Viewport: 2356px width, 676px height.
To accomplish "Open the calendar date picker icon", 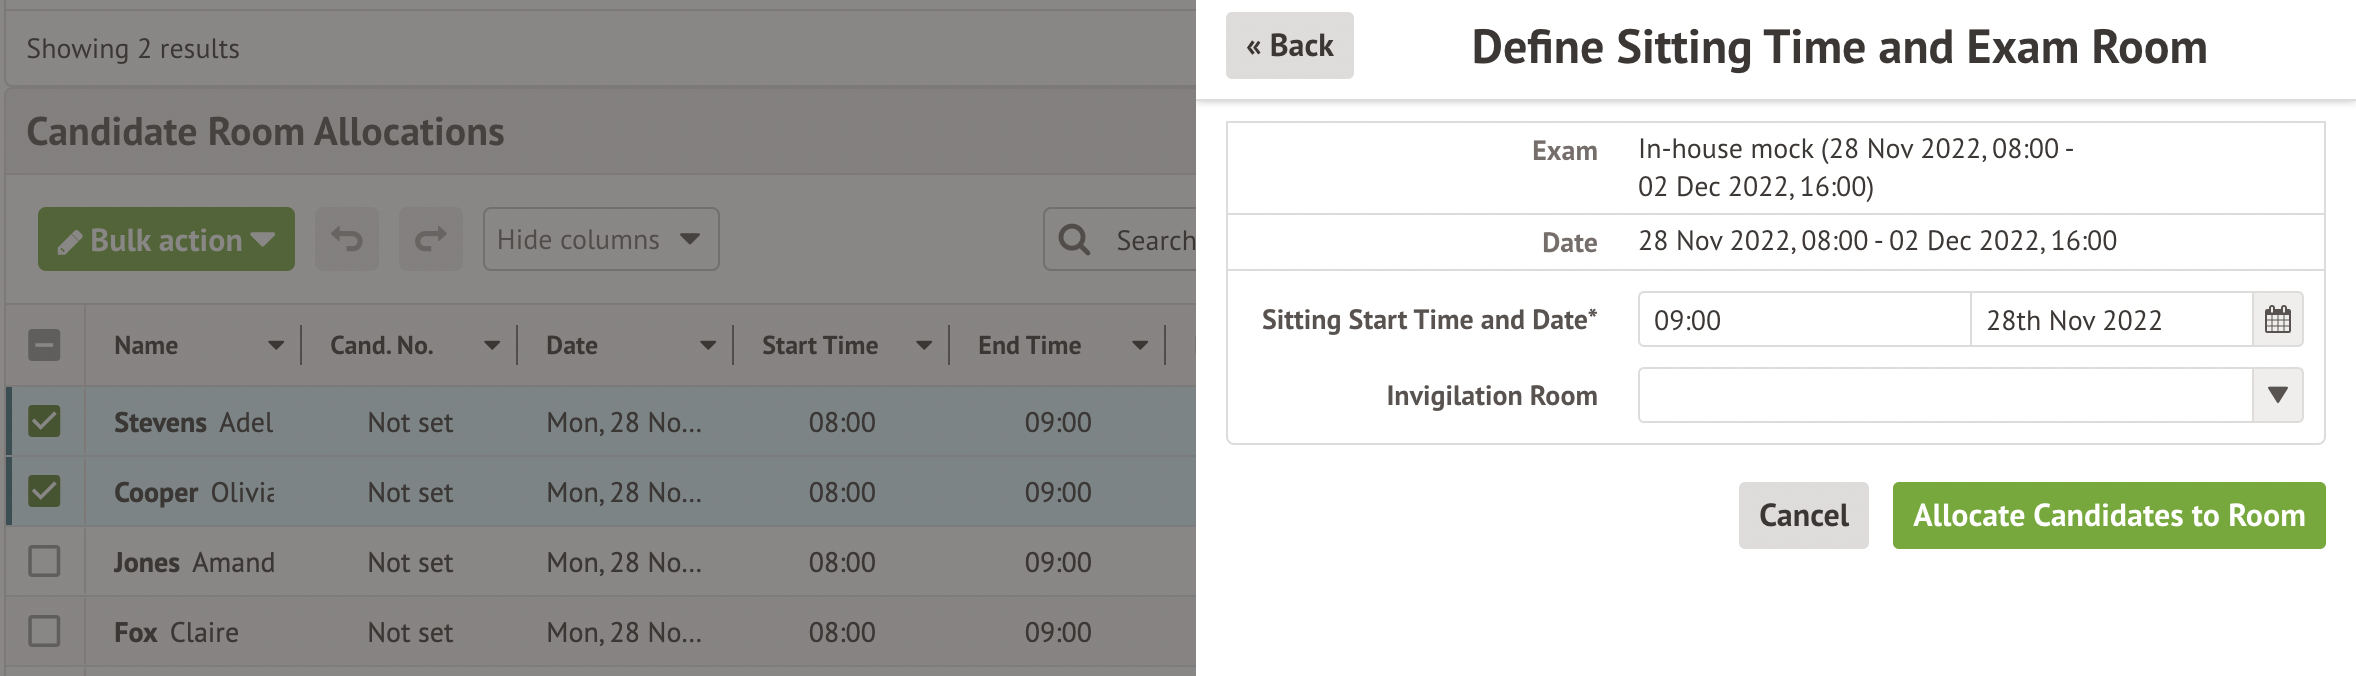I will tap(2277, 320).
